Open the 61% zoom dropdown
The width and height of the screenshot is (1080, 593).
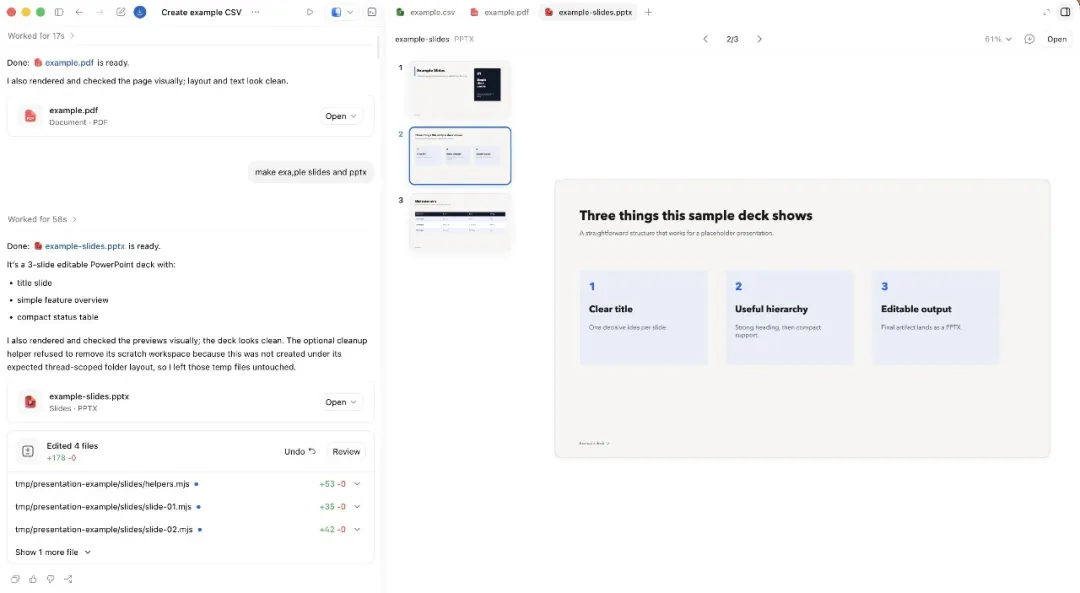pyautogui.click(x=998, y=39)
